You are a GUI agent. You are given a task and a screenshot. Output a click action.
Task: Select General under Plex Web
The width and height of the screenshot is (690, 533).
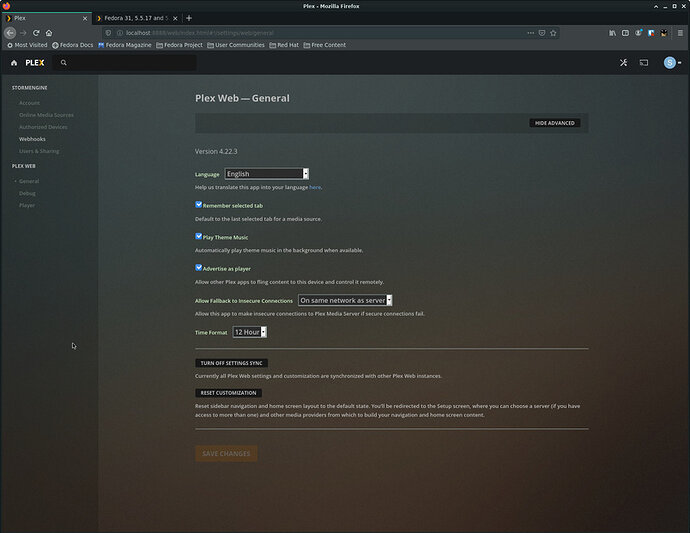pyautogui.click(x=29, y=181)
